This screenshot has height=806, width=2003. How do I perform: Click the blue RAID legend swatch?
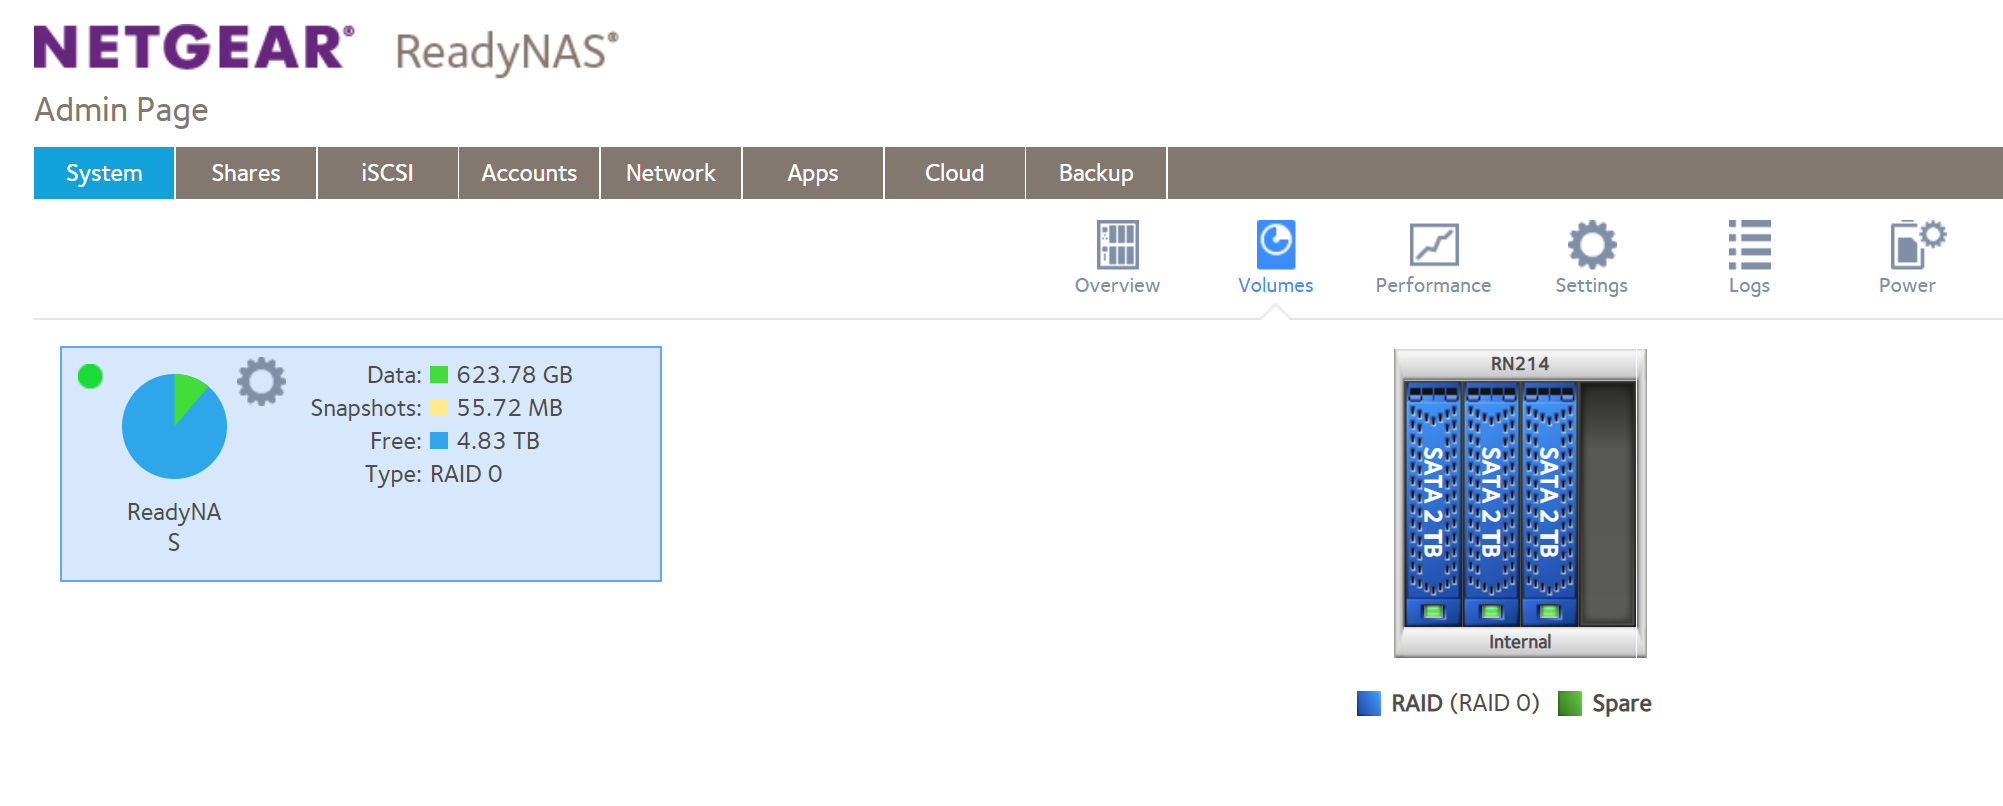(x=1368, y=704)
